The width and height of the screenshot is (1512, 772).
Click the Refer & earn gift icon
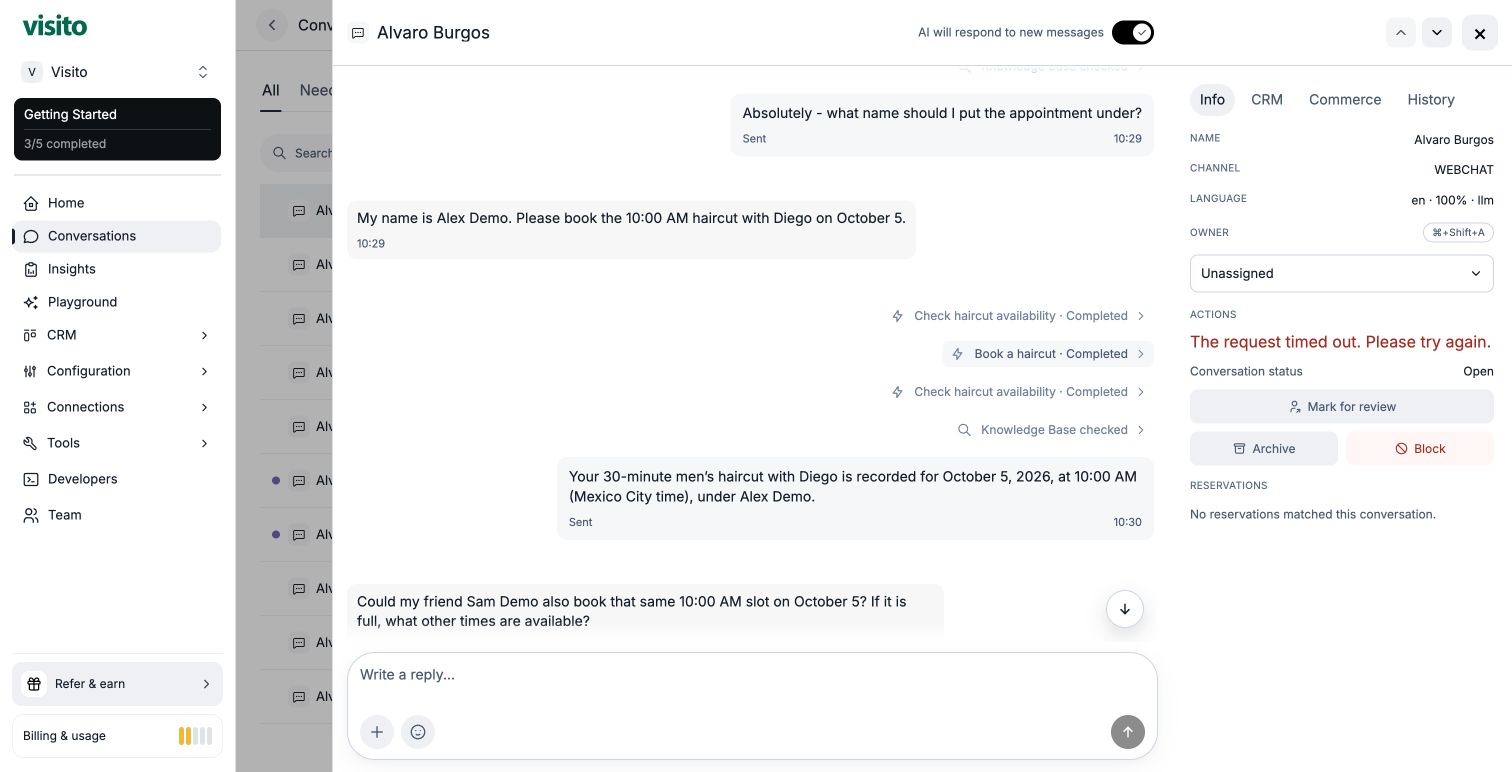click(x=34, y=684)
